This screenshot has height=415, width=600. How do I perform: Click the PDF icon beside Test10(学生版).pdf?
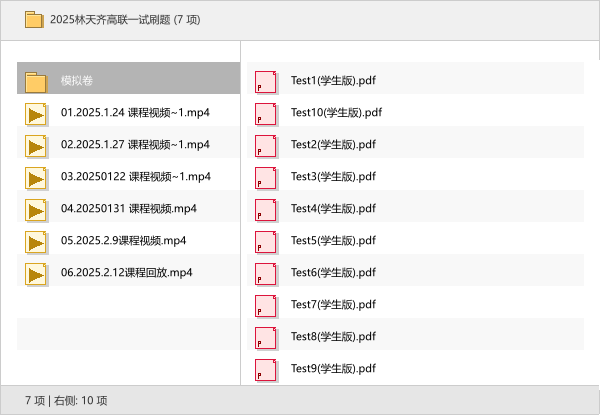pos(265,113)
